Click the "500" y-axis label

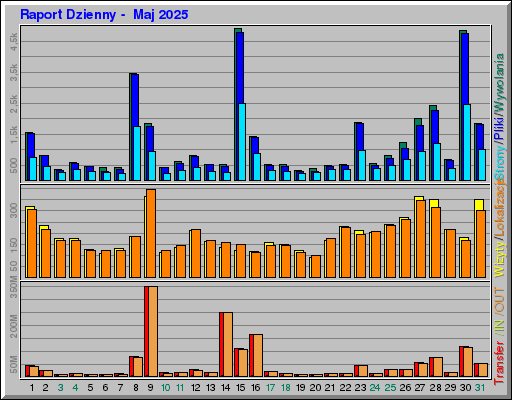(x=14, y=165)
